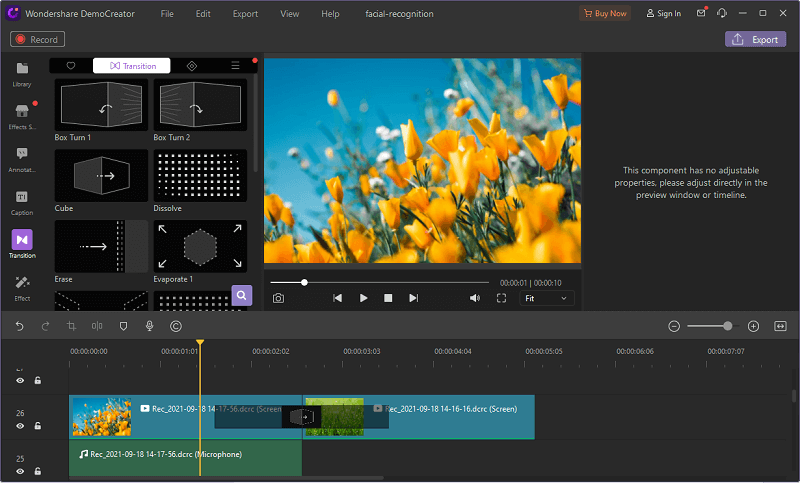The height and width of the screenshot is (483, 800).
Task: Open the Export menu in menu bar
Action: (244, 14)
